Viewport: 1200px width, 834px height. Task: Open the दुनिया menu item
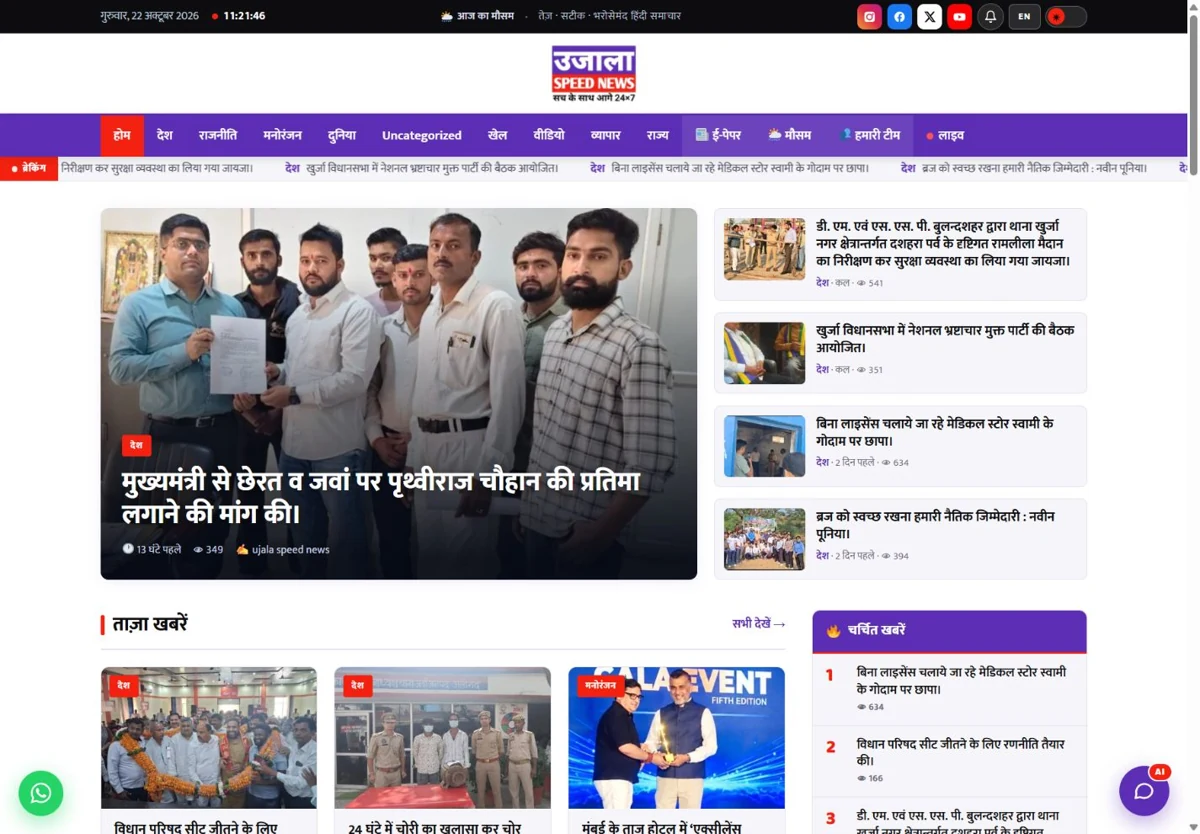tap(342, 135)
